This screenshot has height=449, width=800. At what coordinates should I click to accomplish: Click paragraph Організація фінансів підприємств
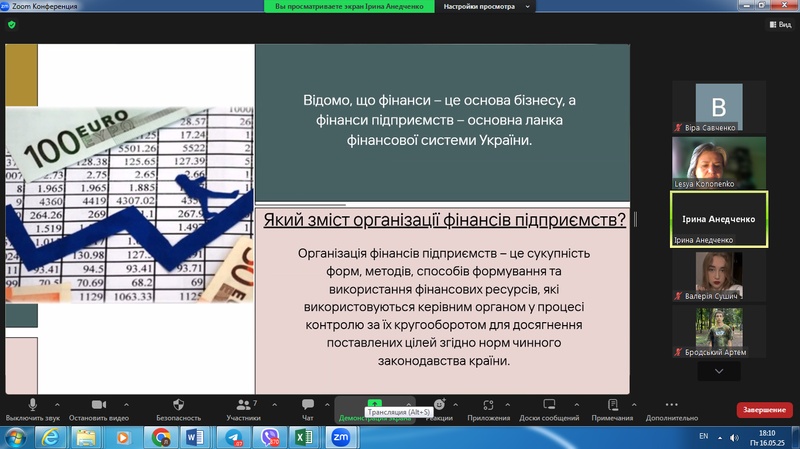444,307
